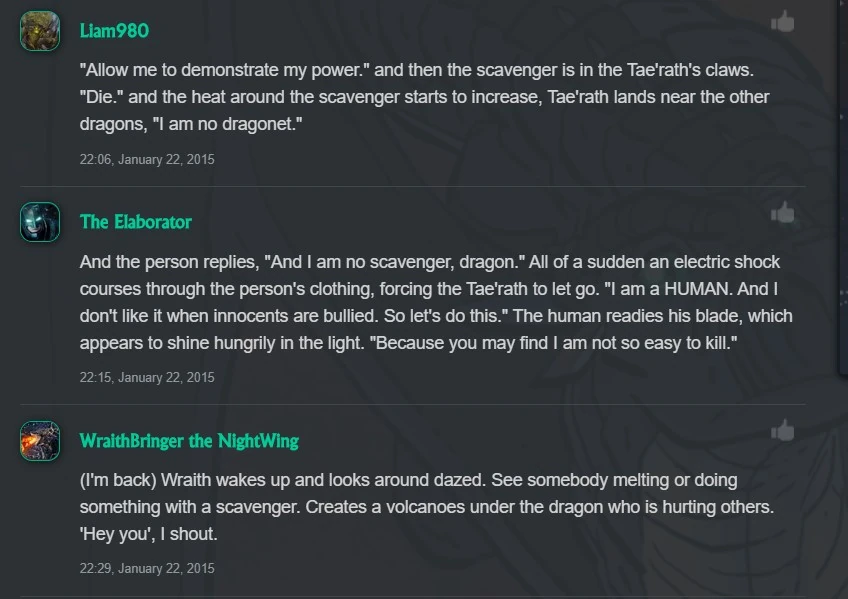Select the 22:29, January 22, 2015 timestamp

(147, 568)
